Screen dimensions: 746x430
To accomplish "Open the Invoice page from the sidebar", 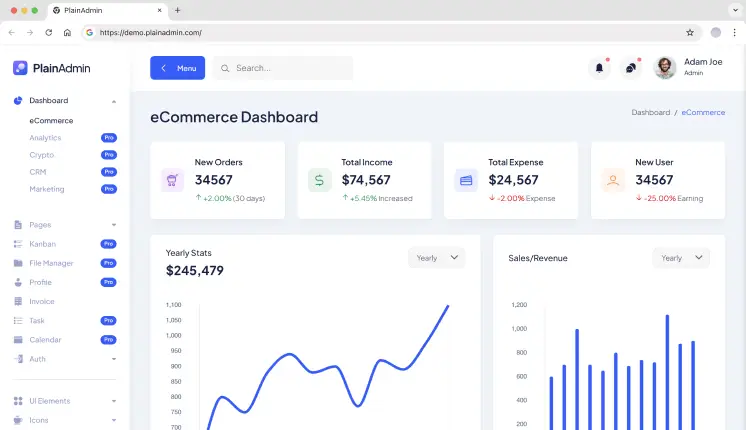I will click(42, 302).
